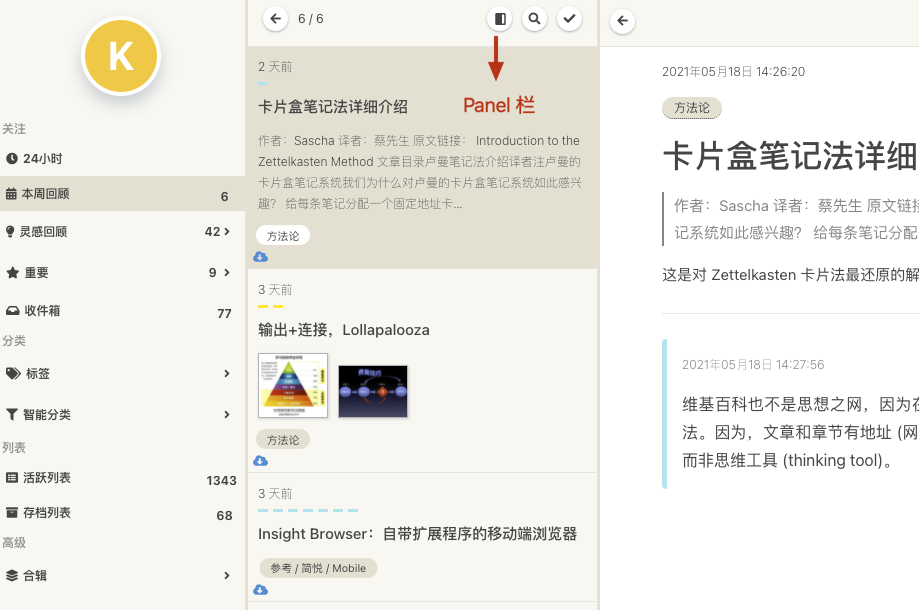Click the lightbulb icon beside 灵感回顾
Image resolution: width=919 pixels, height=610 pixels.
[x=10, y=231]
